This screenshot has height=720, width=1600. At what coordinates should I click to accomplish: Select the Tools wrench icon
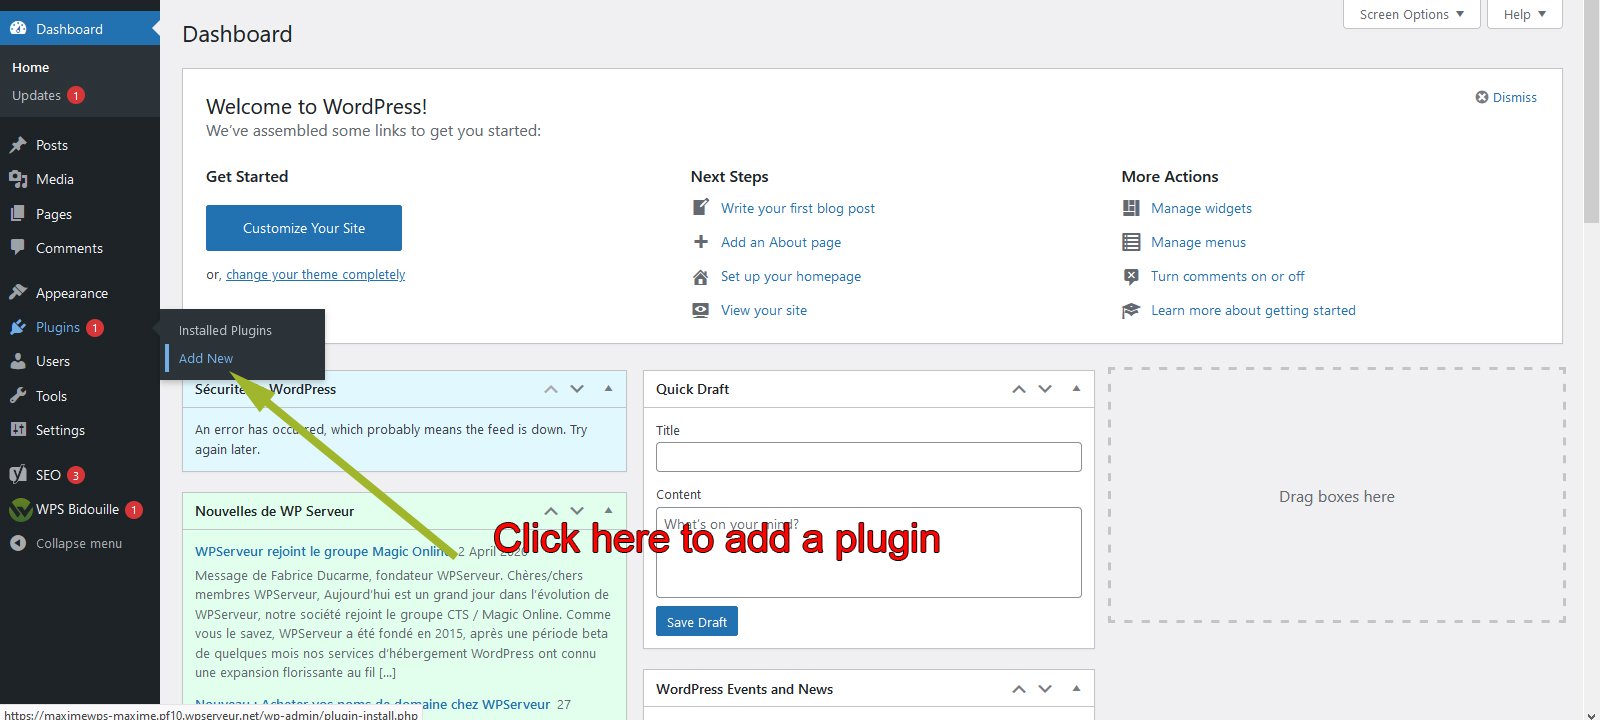coord(18,396)
